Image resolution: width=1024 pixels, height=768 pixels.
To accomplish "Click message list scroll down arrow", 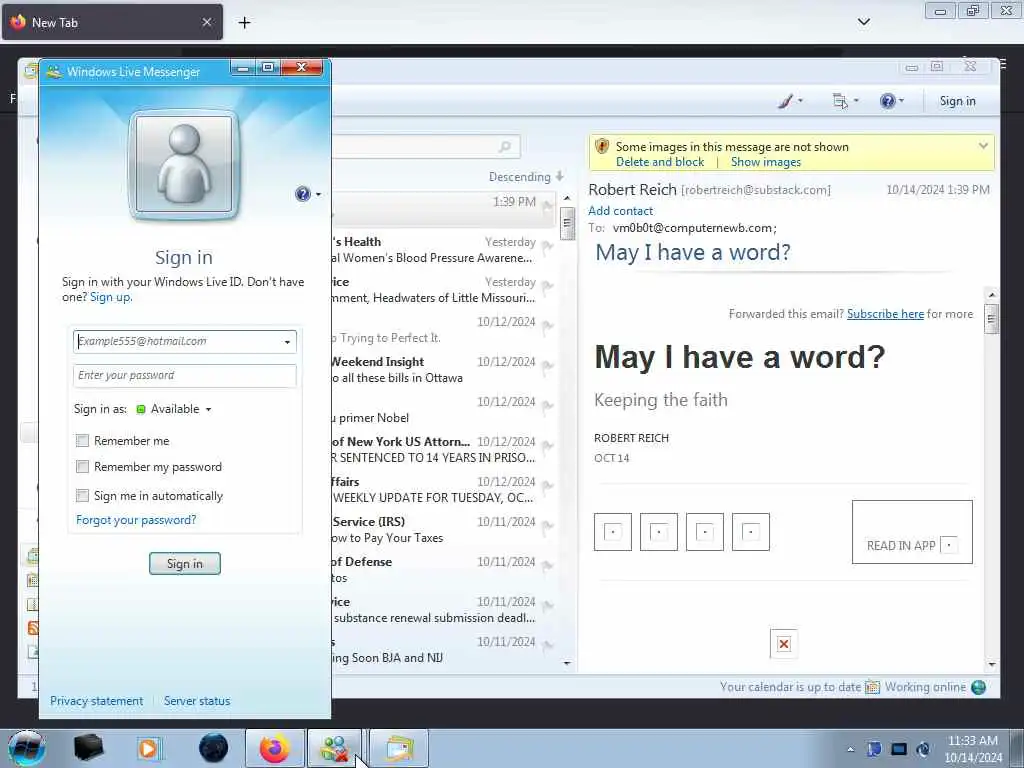I will 567,663.
